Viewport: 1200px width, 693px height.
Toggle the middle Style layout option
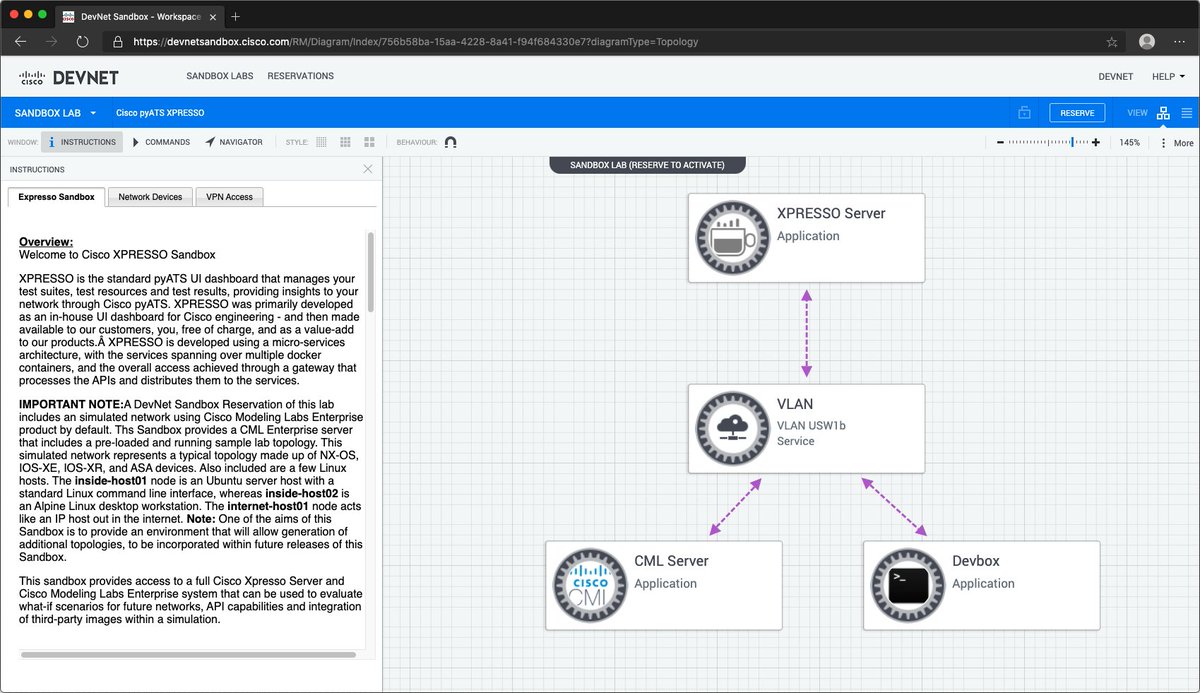point(345,142)
